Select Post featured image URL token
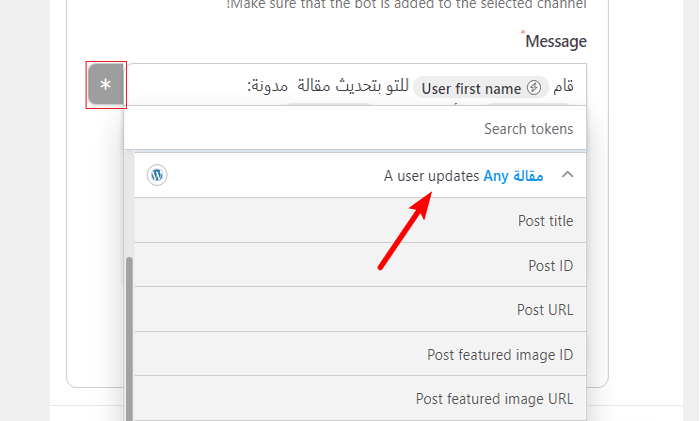 click(x=494, y=398)
